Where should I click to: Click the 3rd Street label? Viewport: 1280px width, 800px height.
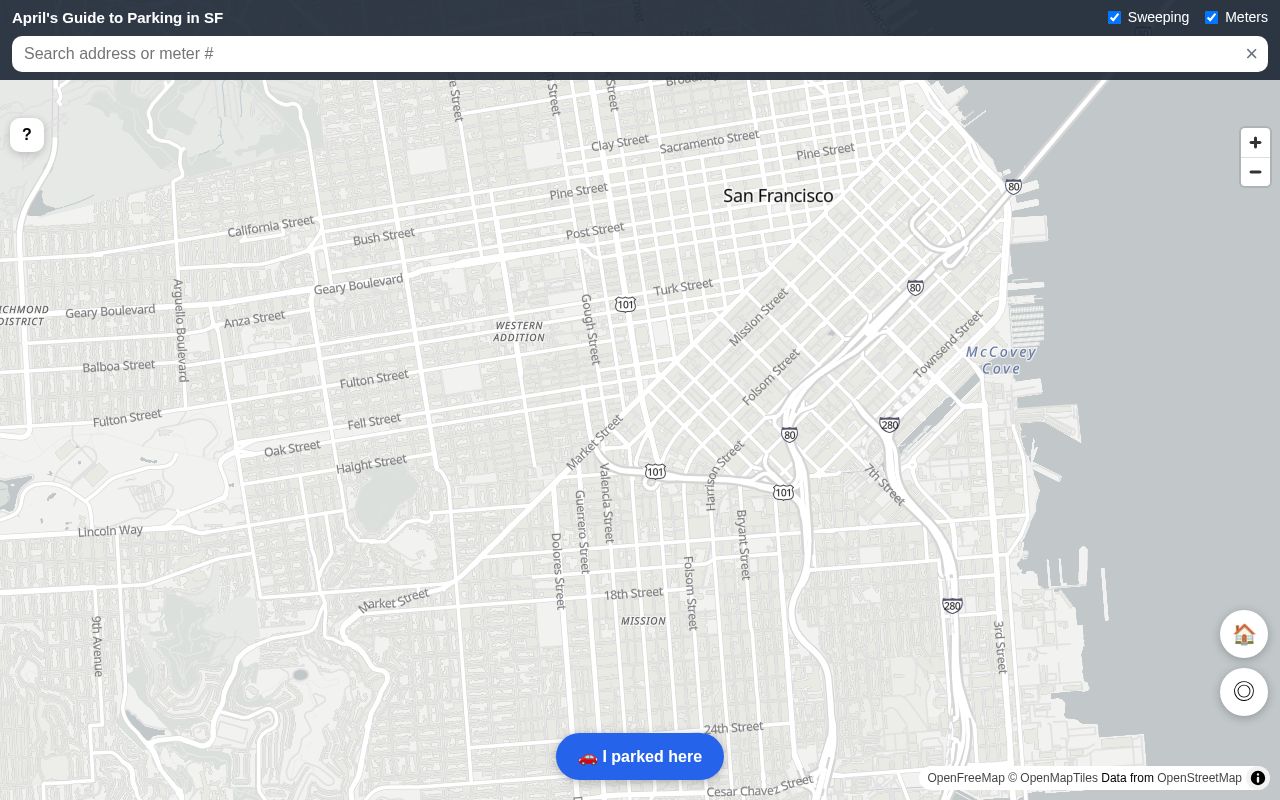[999, 647]
